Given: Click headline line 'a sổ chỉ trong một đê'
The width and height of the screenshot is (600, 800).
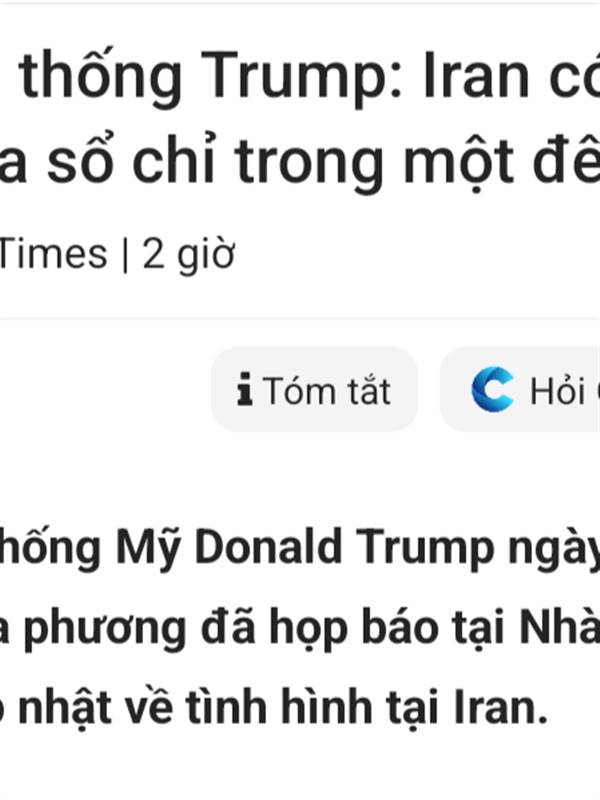Looking at the screenshot, I should (300, 161).
